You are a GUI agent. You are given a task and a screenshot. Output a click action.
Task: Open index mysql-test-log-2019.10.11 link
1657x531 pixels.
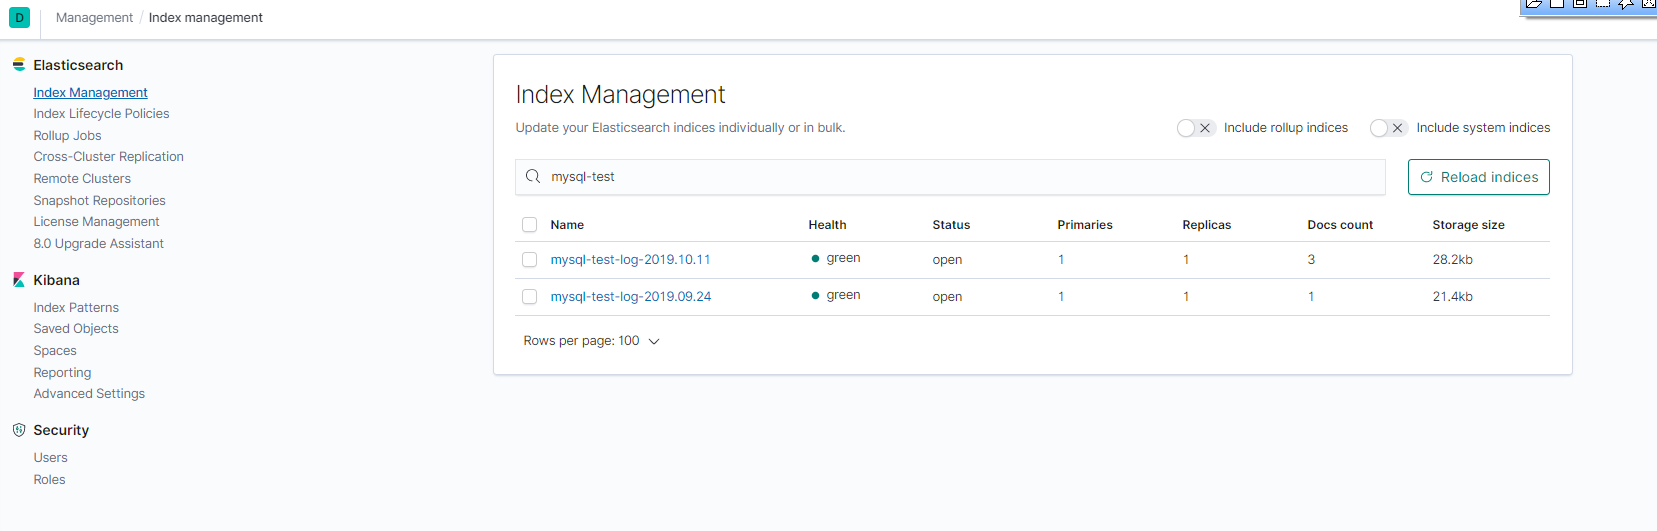click(x=630, y=260)
